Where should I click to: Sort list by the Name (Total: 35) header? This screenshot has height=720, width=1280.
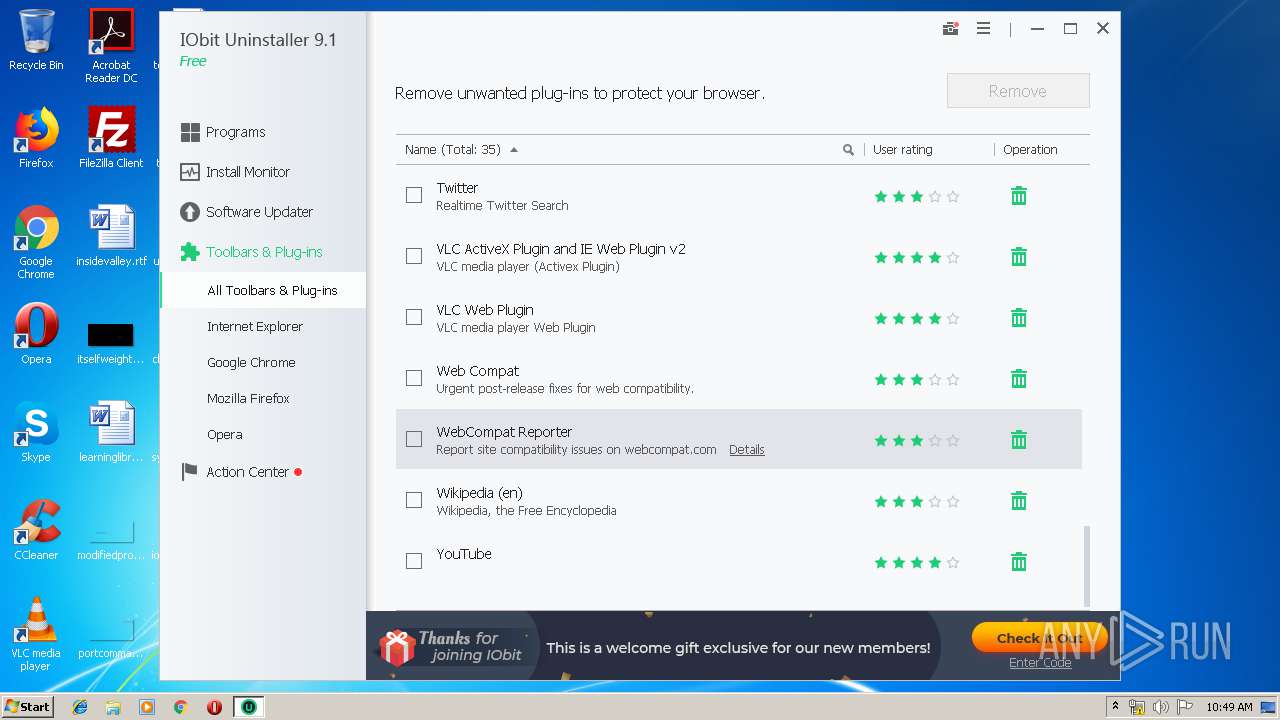[x=453, y=150]
